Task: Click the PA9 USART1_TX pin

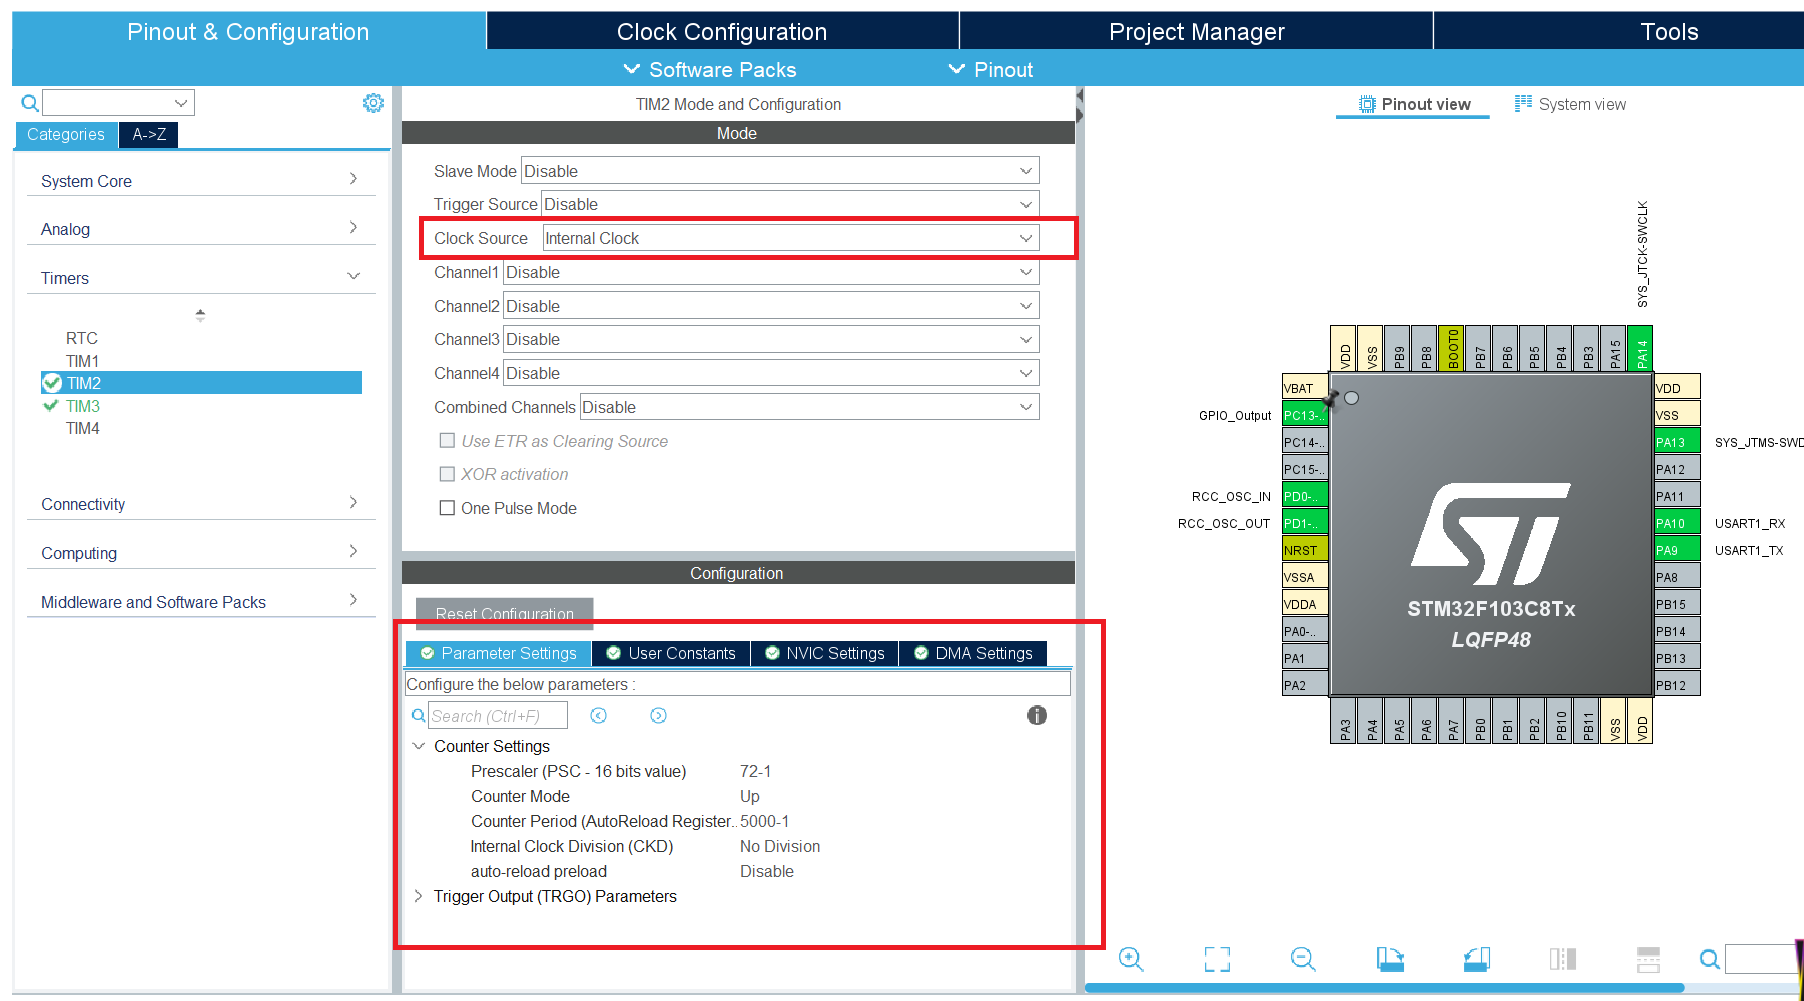Action: (1677, 550)
